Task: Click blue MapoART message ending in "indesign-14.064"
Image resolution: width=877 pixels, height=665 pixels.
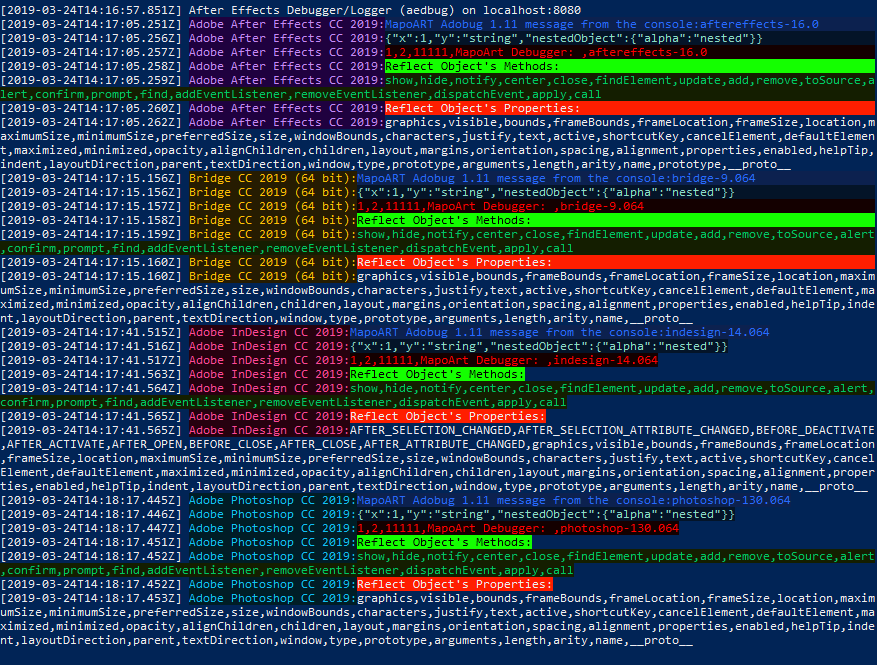Action: point(559,332)
